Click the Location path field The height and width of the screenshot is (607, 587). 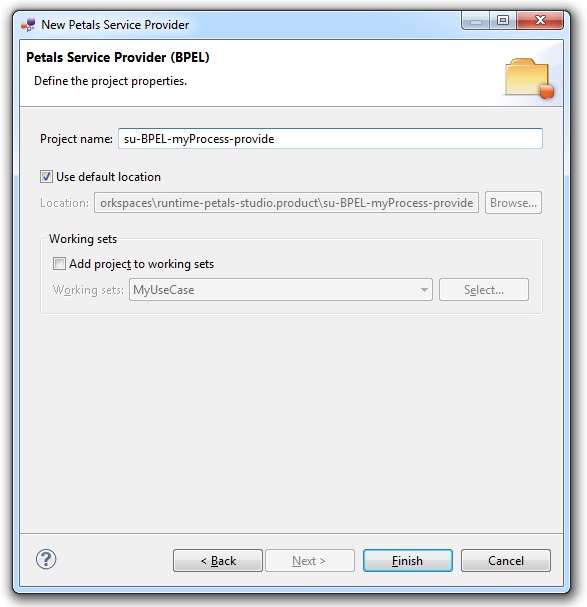(287, 203)
